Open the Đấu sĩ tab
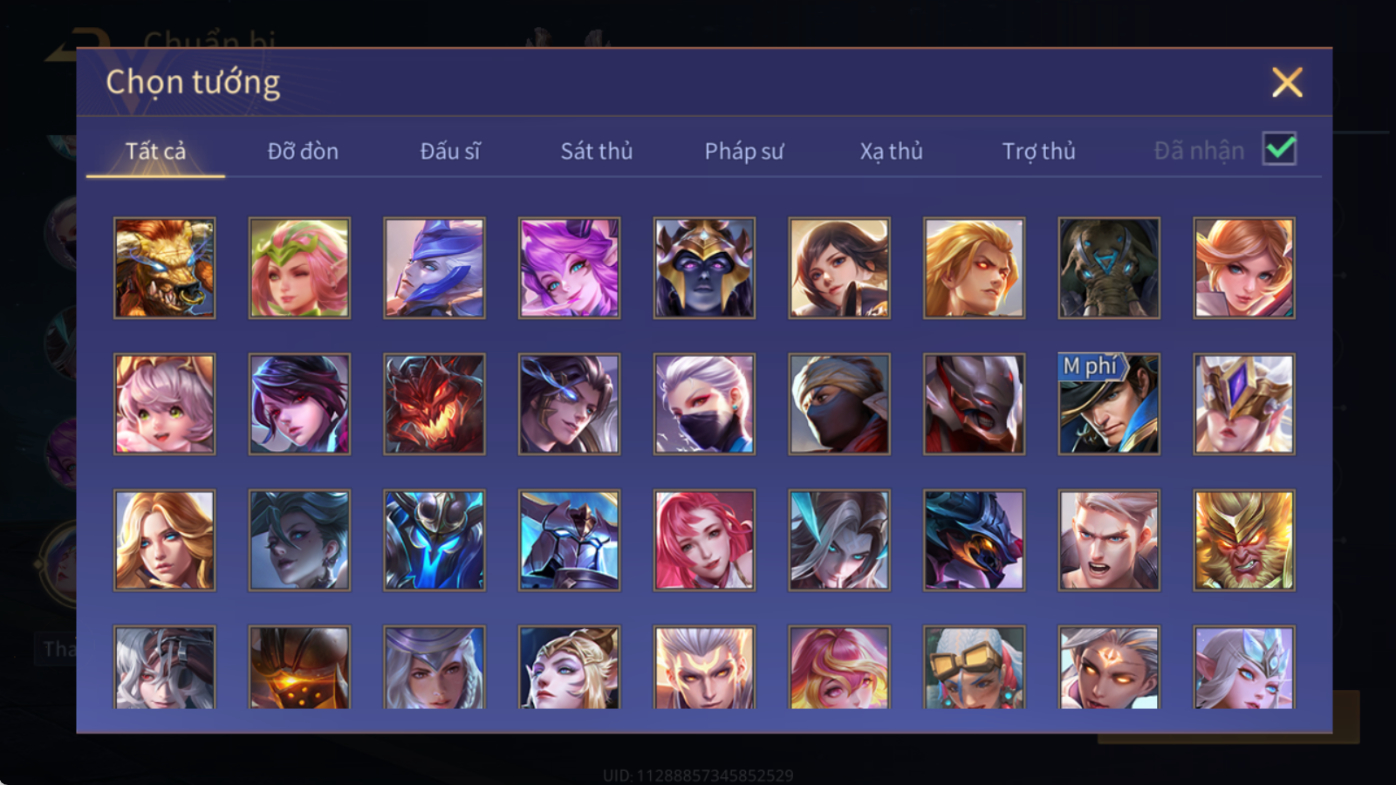Image resolution: width=1396 pixels, height=785 pixels. (450, 151)
